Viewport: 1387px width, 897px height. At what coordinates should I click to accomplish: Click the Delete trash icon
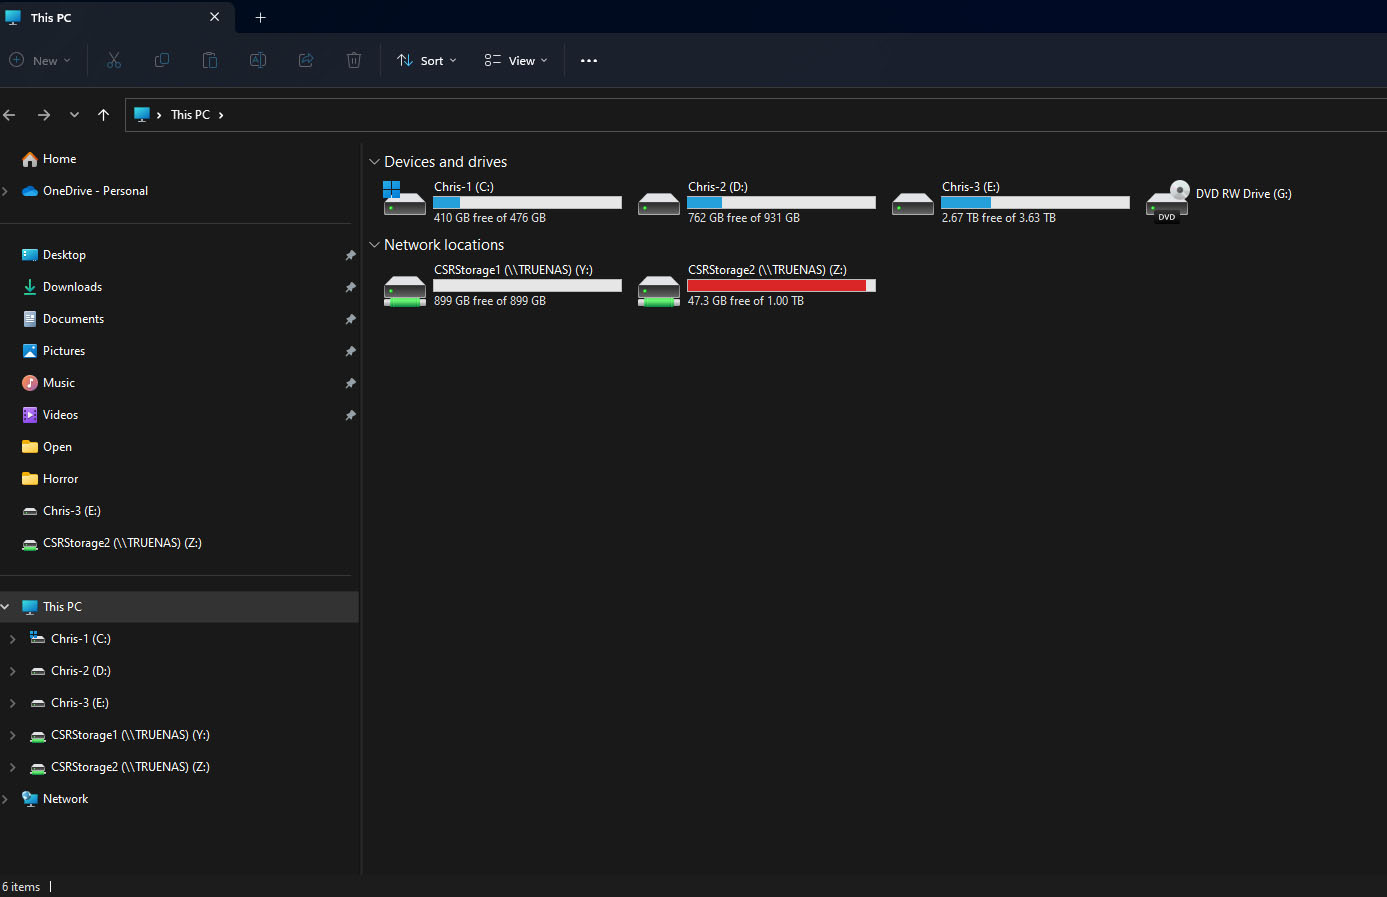click(x=354, y=61)
